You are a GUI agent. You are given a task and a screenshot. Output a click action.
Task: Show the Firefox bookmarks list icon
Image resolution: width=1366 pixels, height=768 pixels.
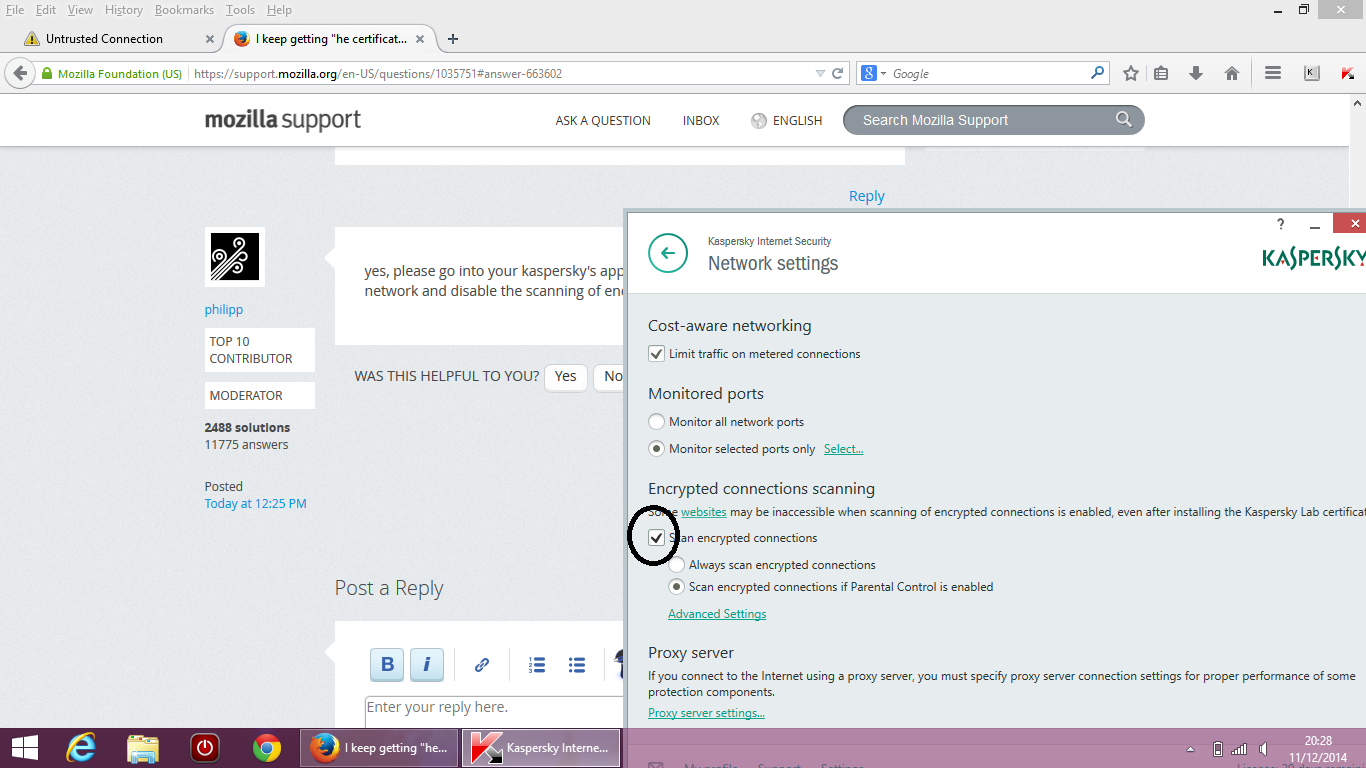[x=1161, y=73]
